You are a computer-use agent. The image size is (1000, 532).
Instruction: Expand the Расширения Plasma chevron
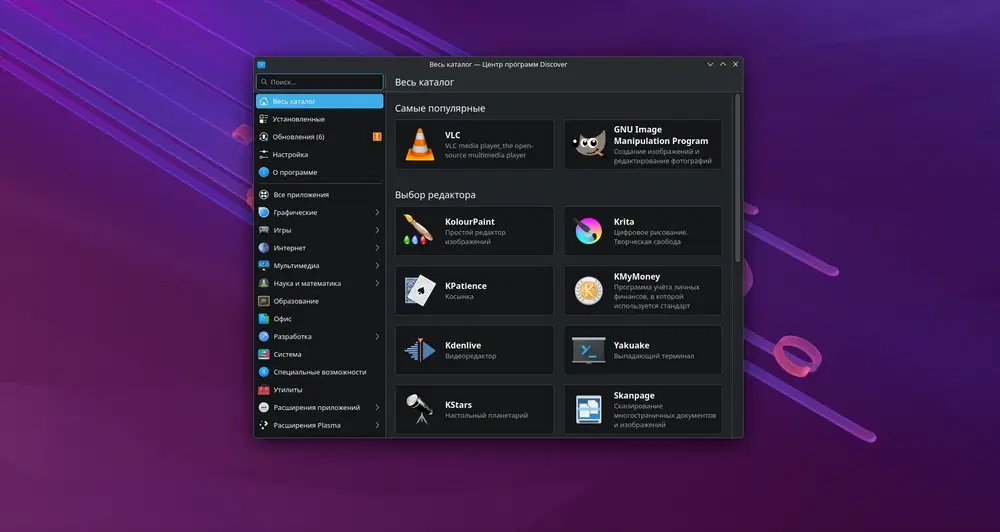pyautogui.click(x=377, y=425)
